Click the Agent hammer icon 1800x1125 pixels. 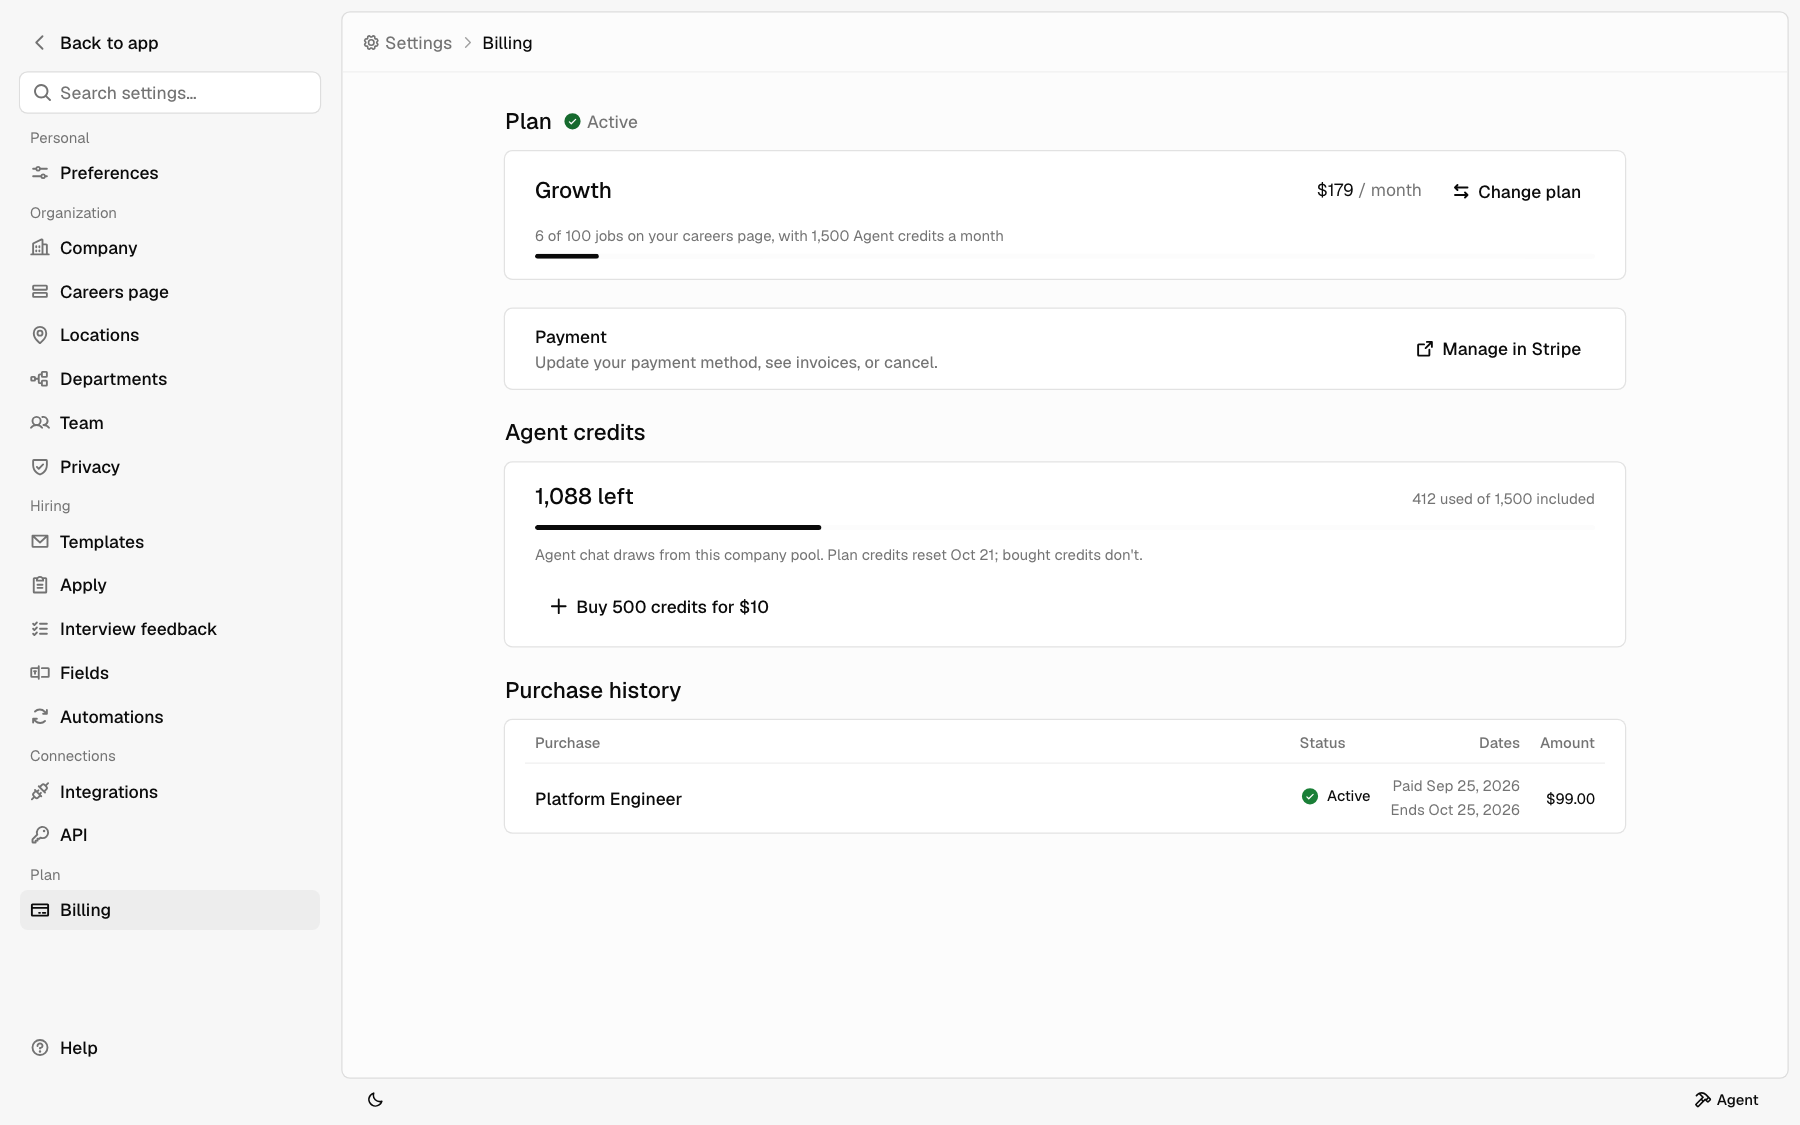(x=1702, y=1100)
